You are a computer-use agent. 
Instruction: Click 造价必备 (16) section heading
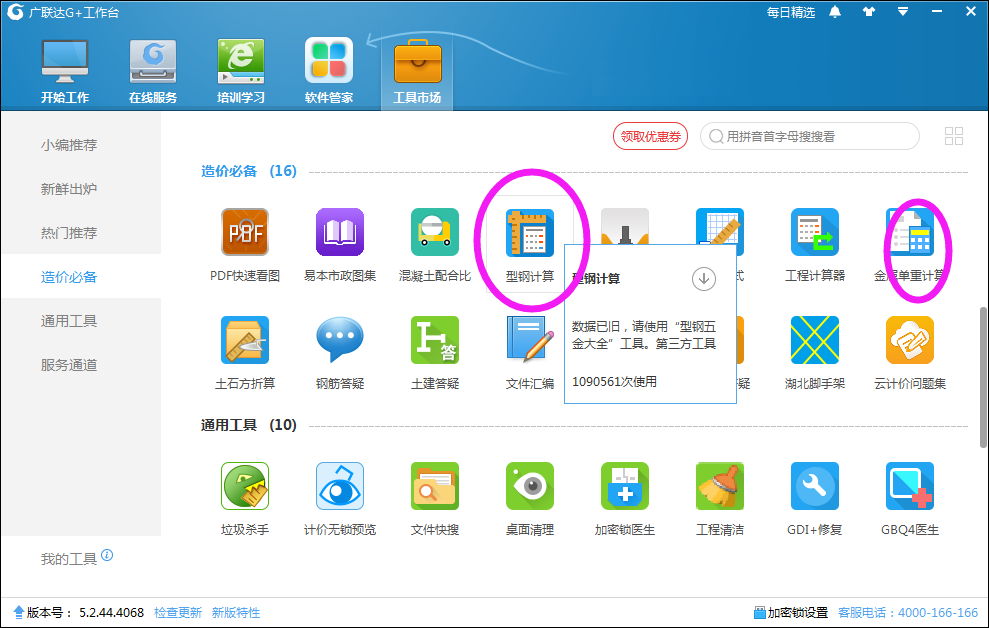249,172
